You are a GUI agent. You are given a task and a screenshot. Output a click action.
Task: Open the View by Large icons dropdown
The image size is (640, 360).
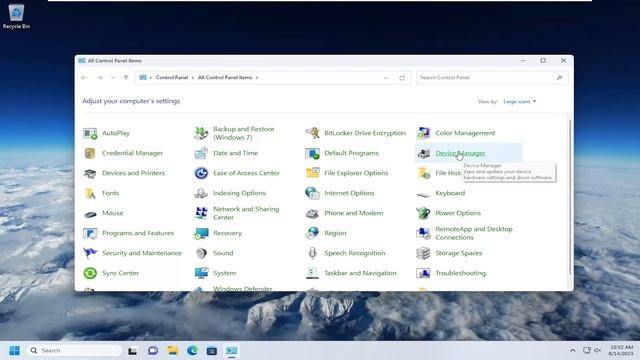pos(519,101)
